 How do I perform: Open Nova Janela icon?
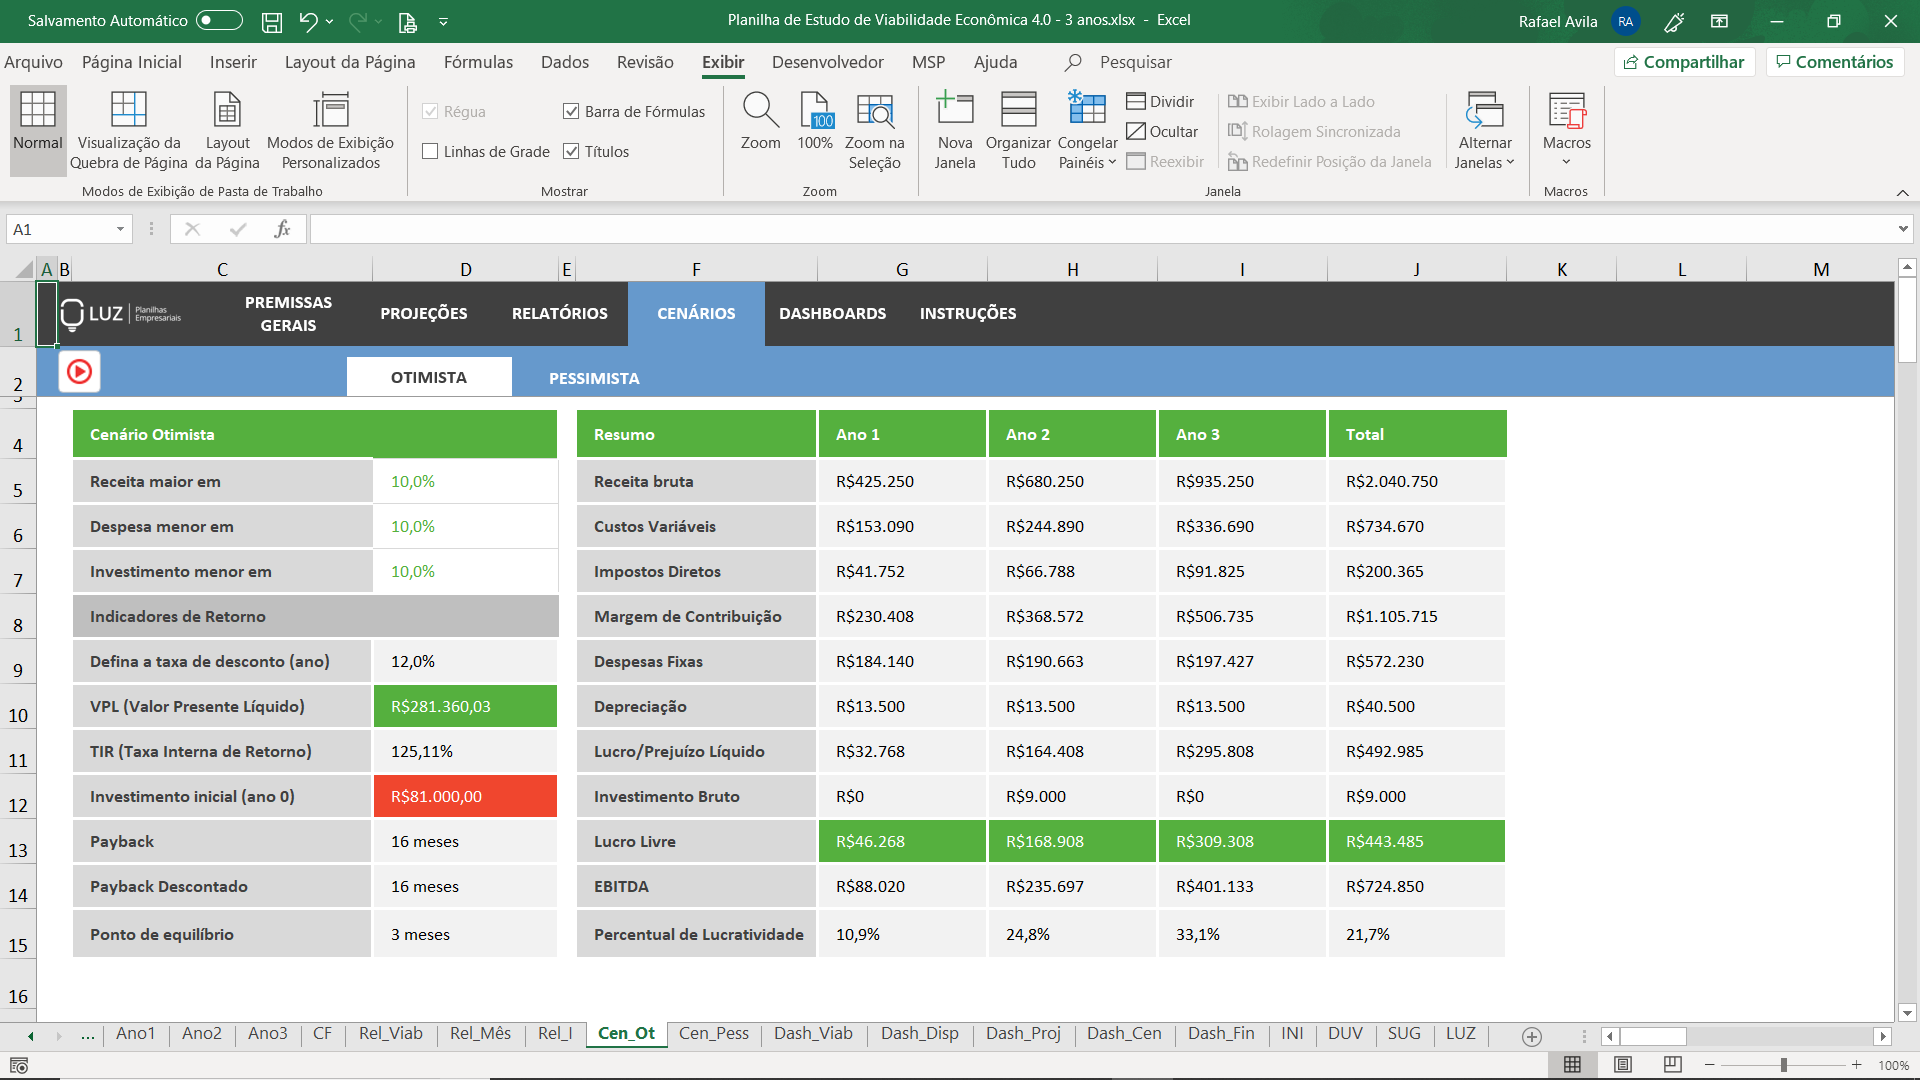point(954,110)
